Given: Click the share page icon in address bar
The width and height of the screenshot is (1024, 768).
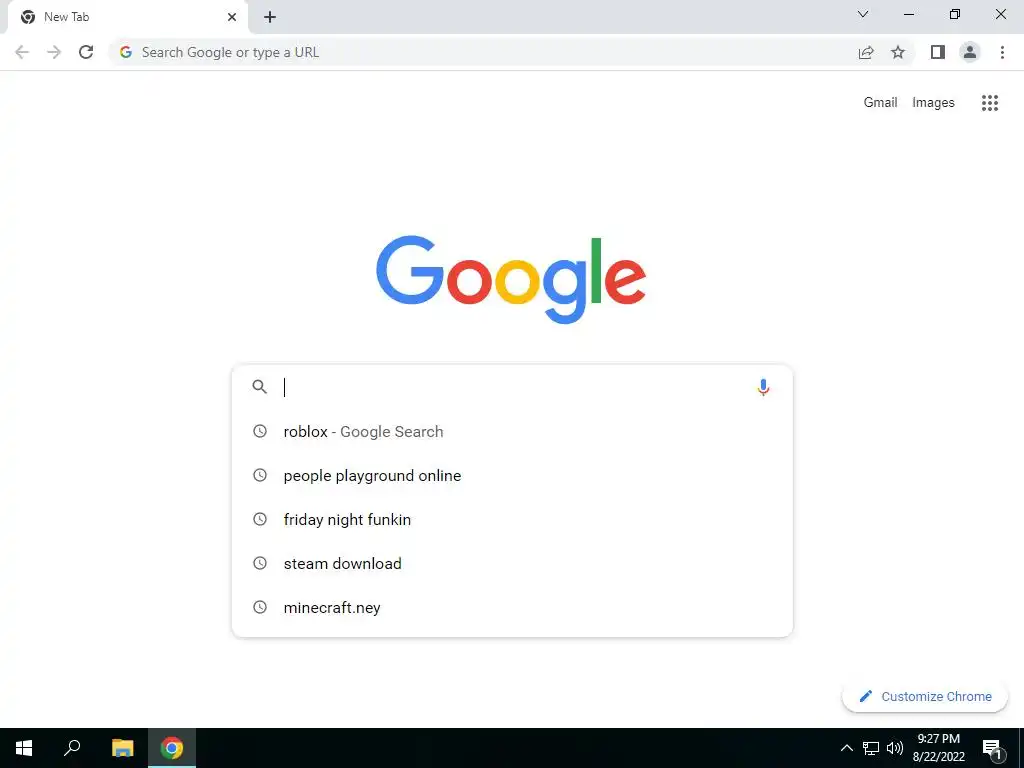Looking at the screenshot, I should (866, 52).
